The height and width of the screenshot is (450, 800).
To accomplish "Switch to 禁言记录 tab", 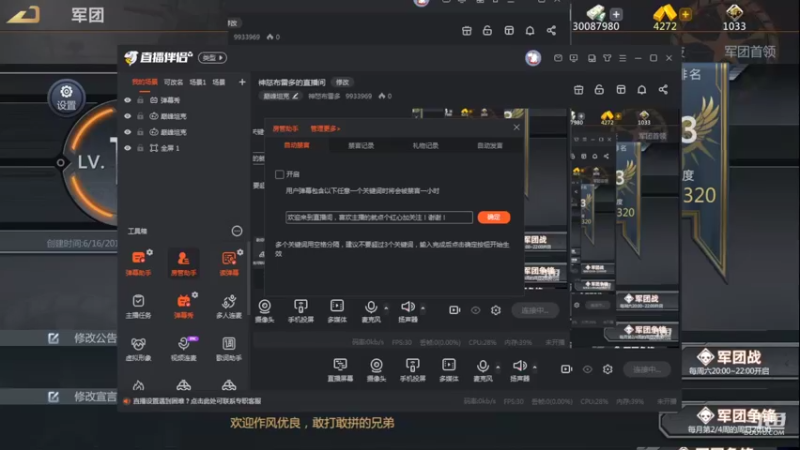I will [x=361, y=145].
